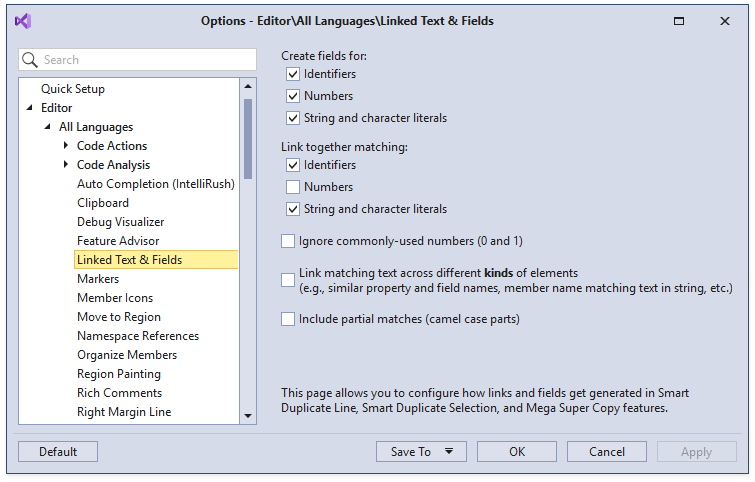
Task: Expand the Code Analysis node
Action: pyautogui.click(x=66, y=165)
